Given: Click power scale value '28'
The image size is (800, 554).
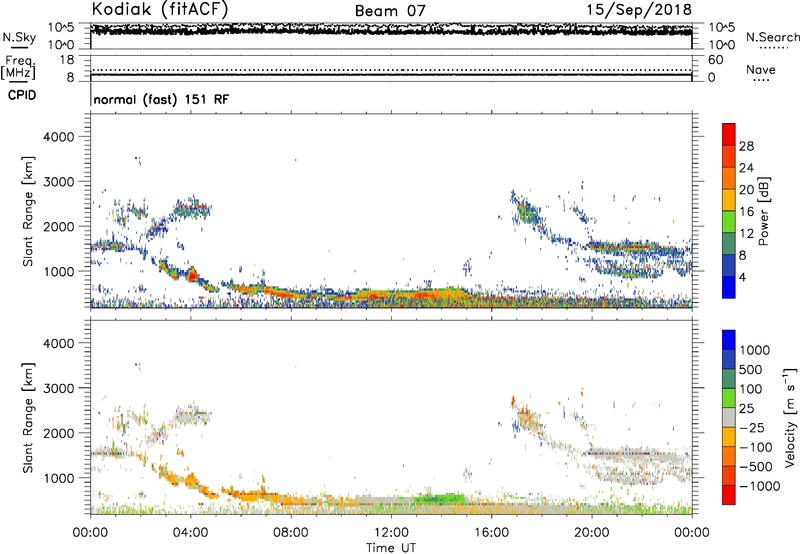Looking at the screenshot, I should point(746,146).
